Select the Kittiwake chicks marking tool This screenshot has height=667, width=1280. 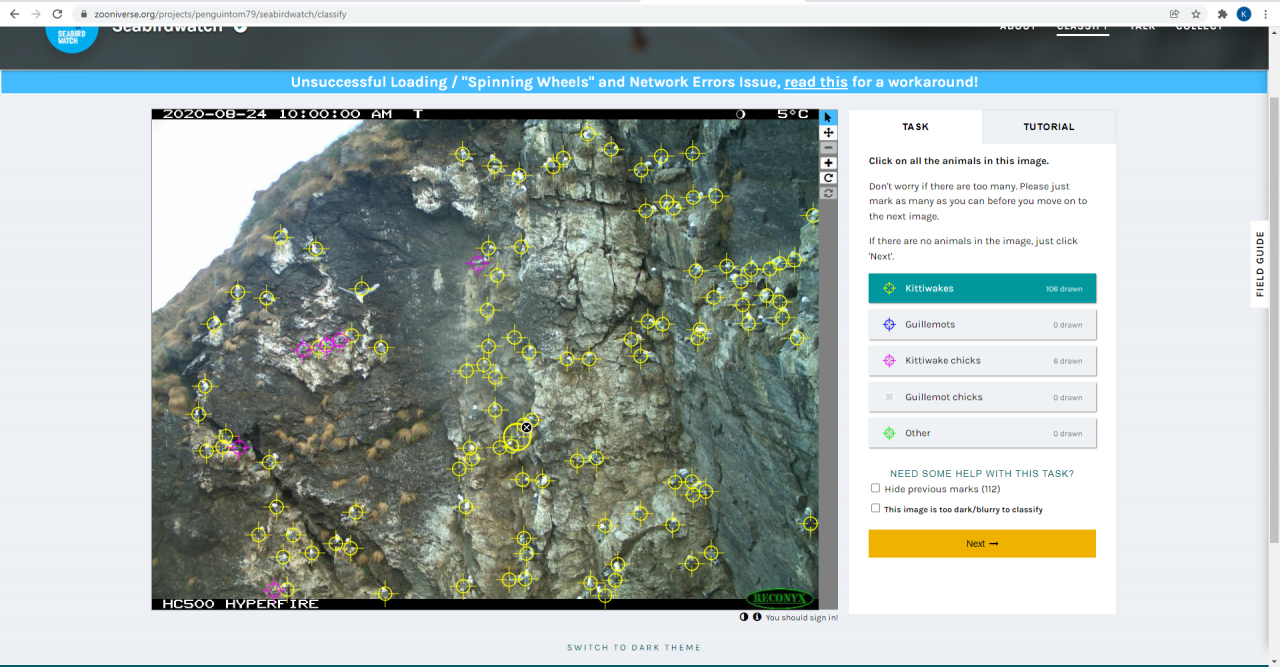point(982,360)
